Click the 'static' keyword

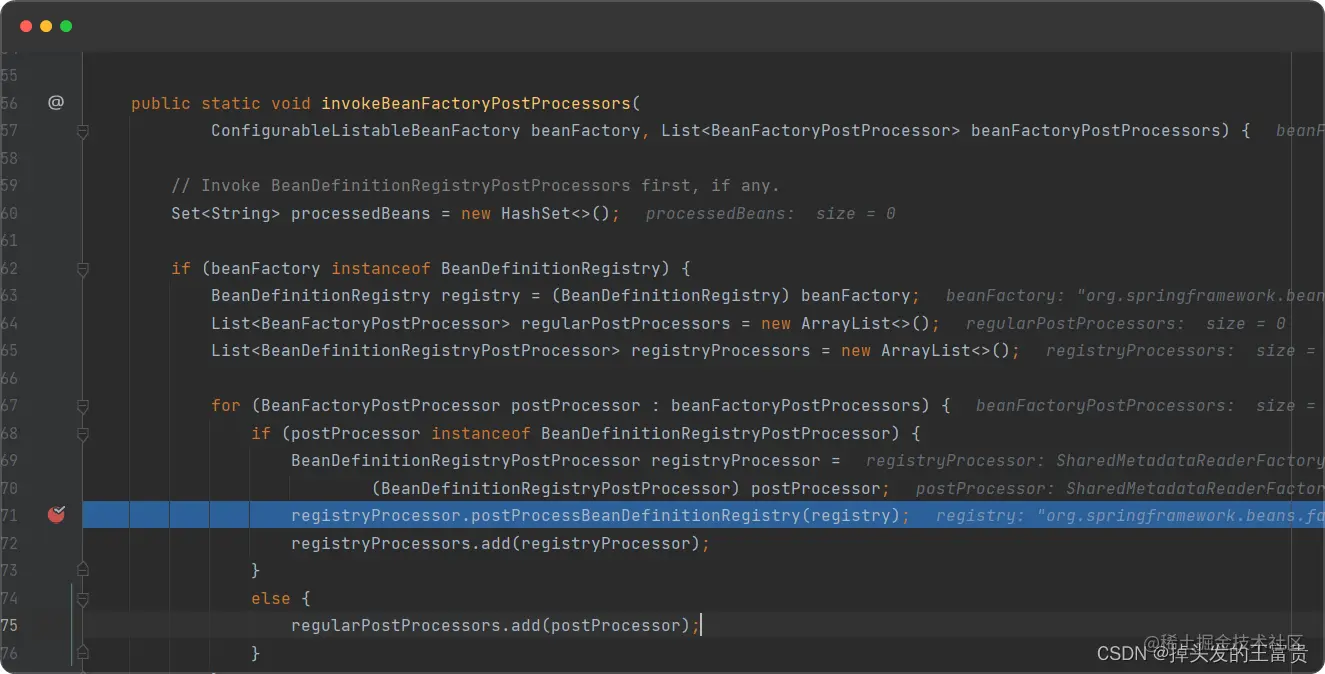(x=231, y=103)
